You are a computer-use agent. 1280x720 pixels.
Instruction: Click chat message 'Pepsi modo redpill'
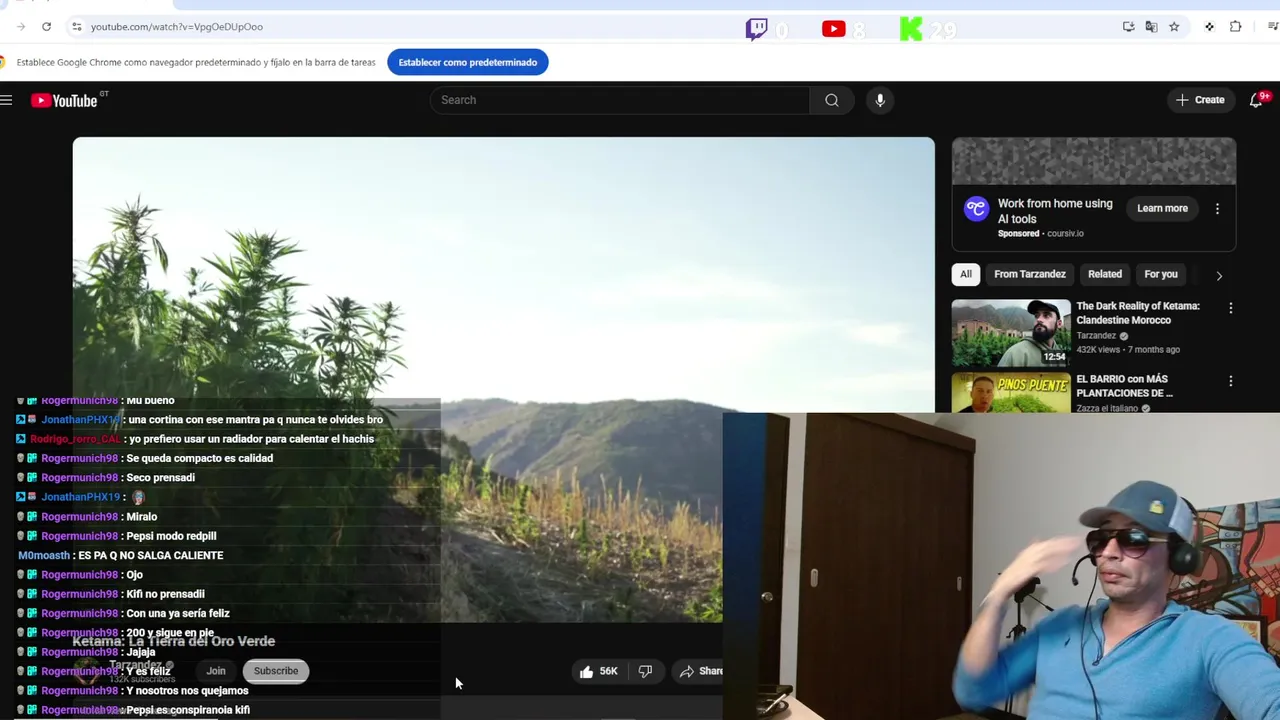pos(171,536)
